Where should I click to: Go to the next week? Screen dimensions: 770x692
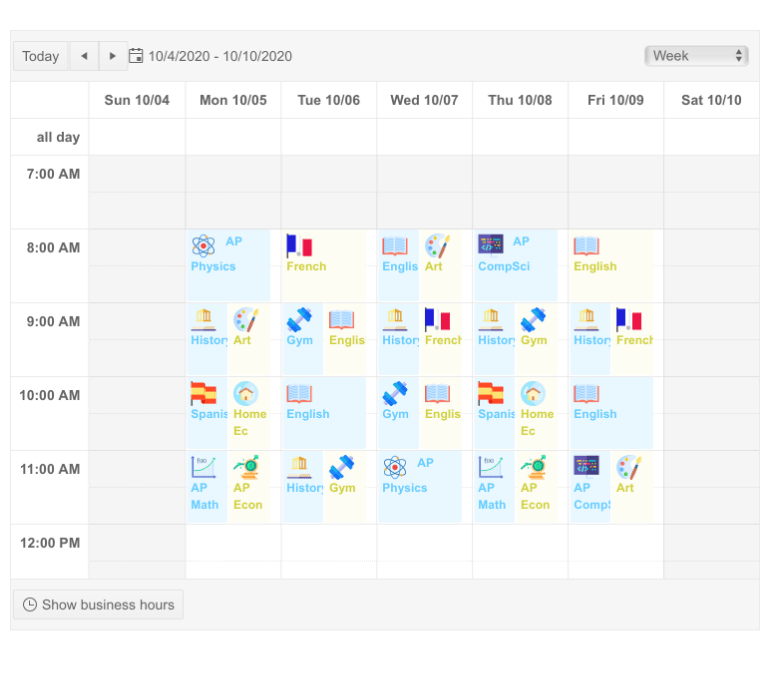coord(113,56)
